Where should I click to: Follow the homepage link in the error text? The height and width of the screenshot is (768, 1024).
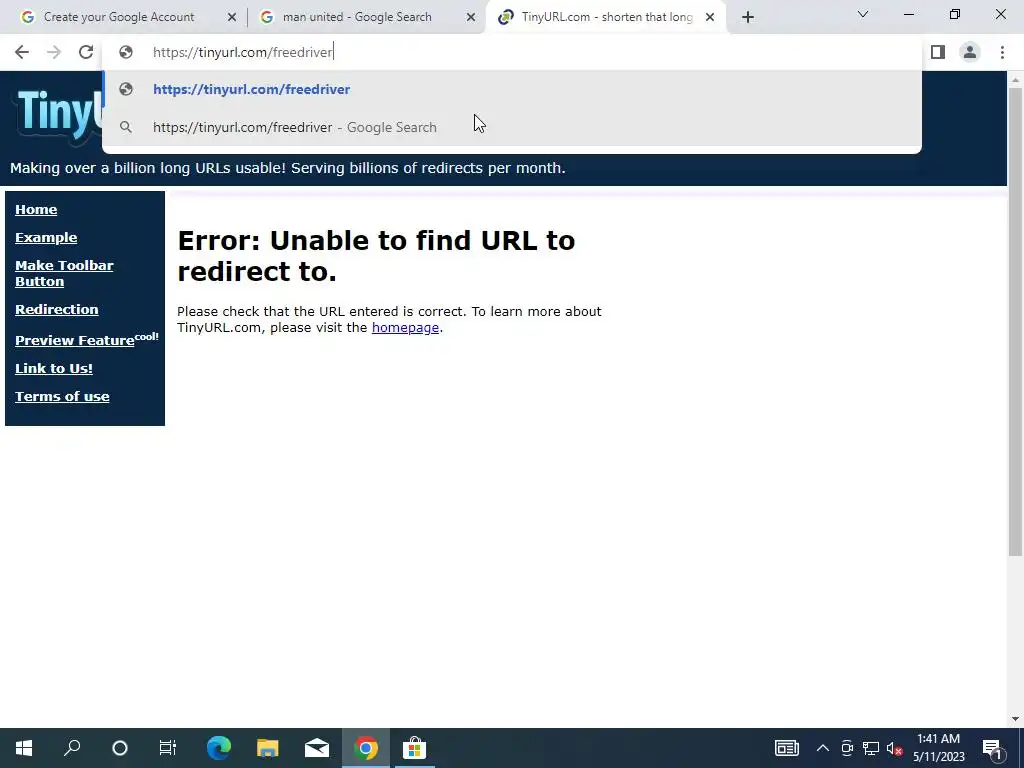[405, 328]
